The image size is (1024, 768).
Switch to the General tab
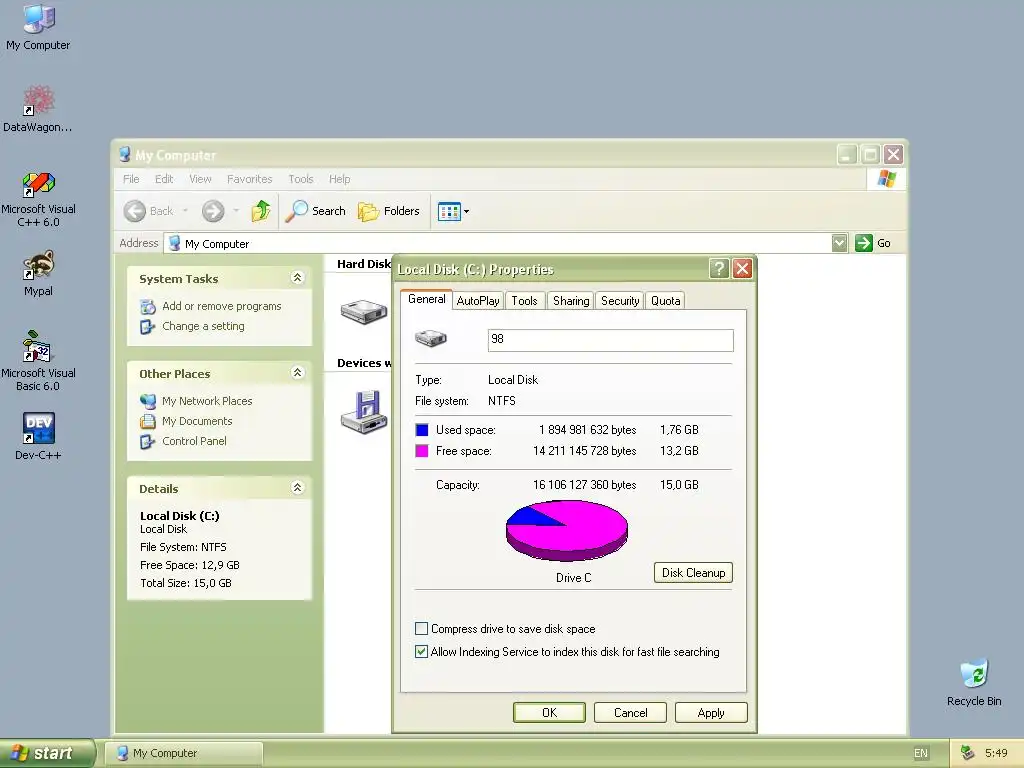pyautogui.click(x=426, y=299)
